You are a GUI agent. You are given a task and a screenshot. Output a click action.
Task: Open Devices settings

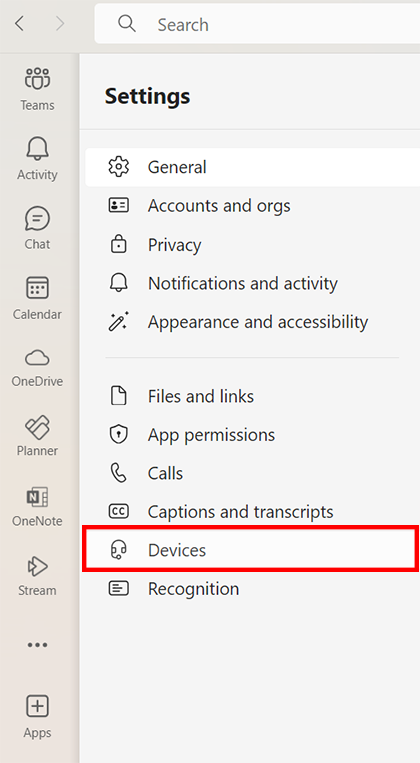tap(251, 550)
